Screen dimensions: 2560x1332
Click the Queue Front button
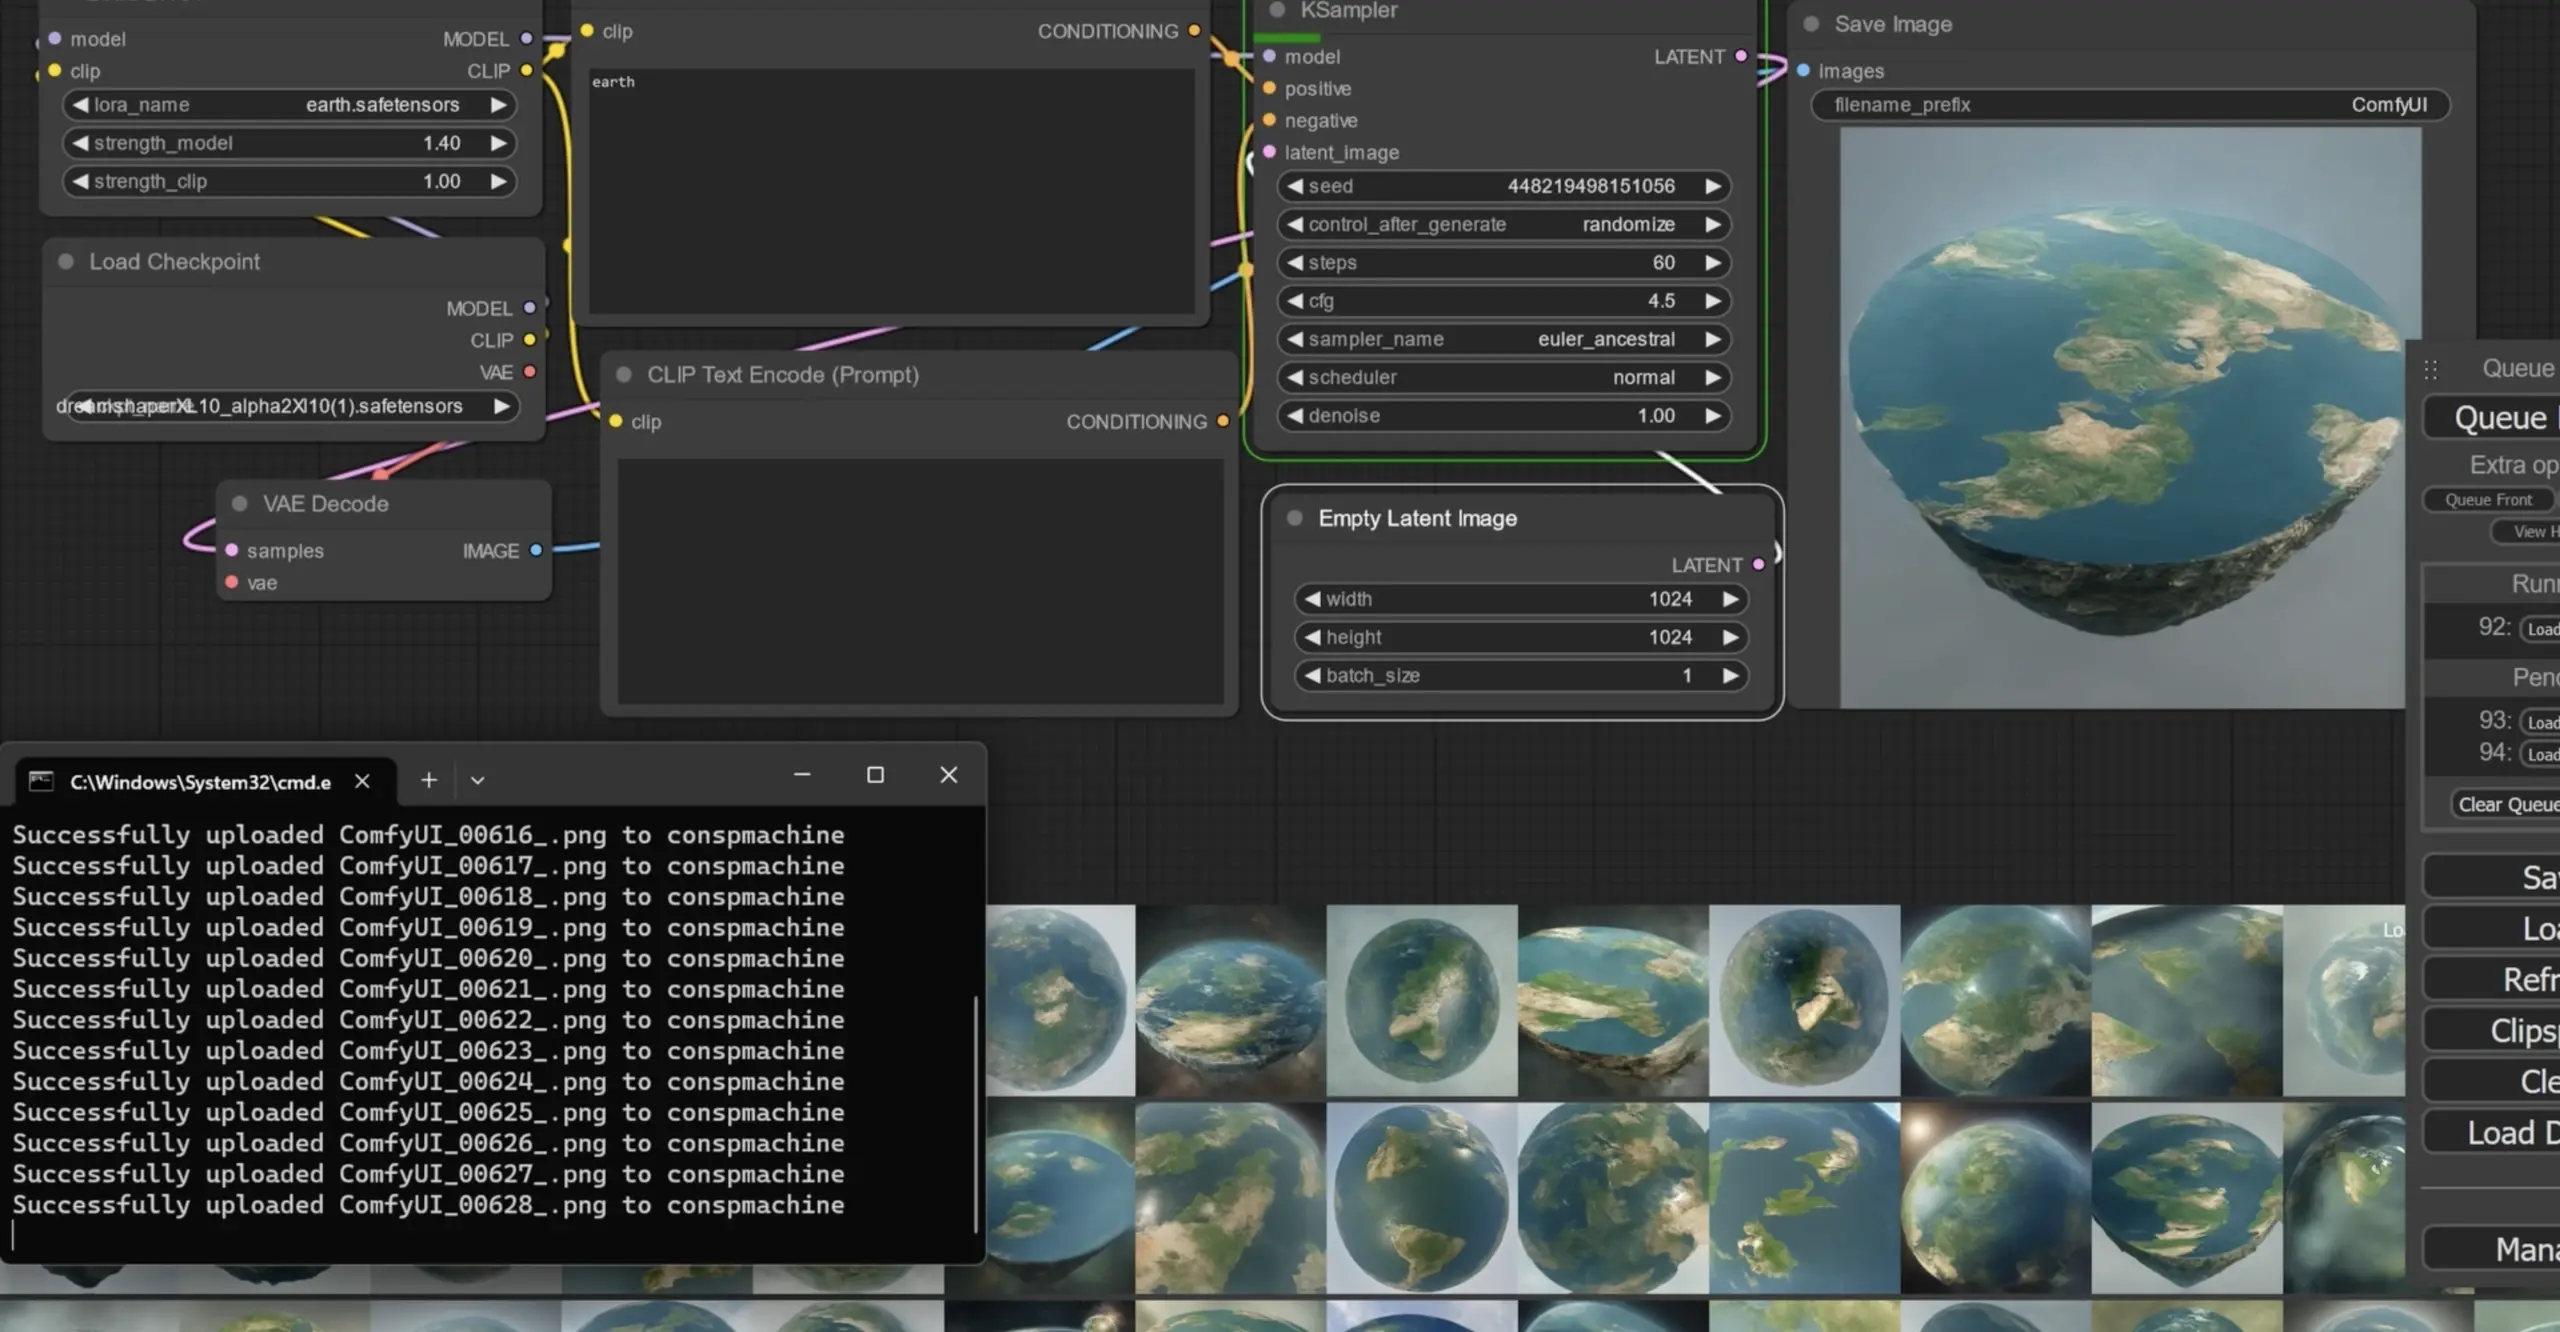point(2488,500)
